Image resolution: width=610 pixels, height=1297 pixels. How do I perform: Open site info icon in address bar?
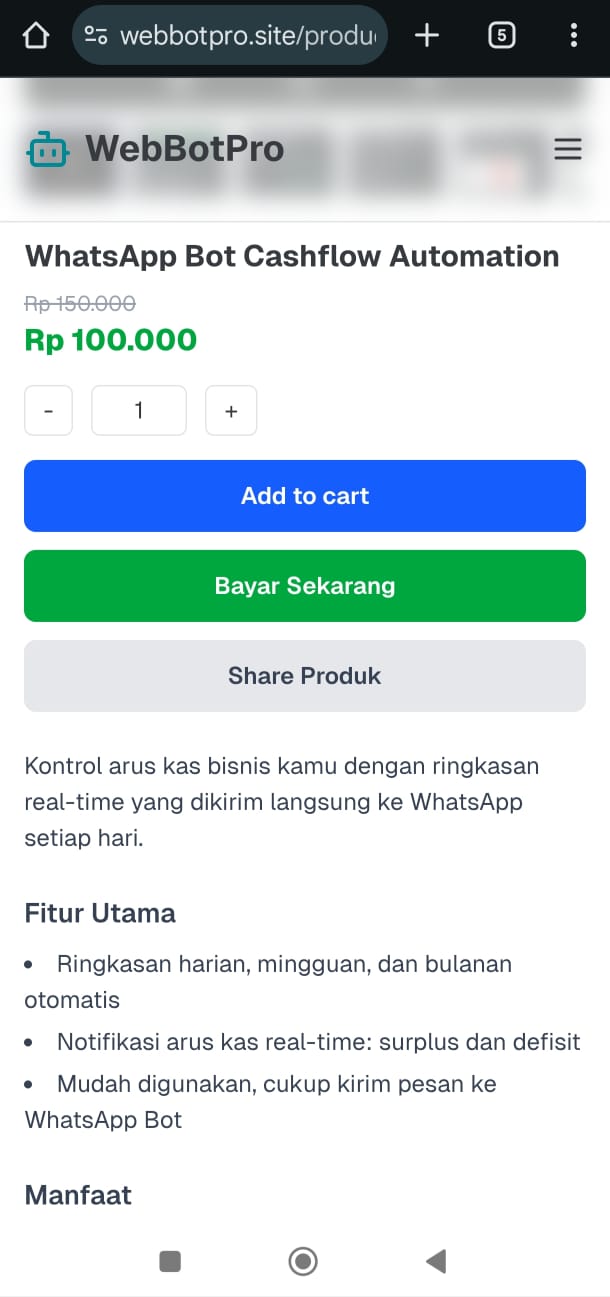tap(96, 36)
